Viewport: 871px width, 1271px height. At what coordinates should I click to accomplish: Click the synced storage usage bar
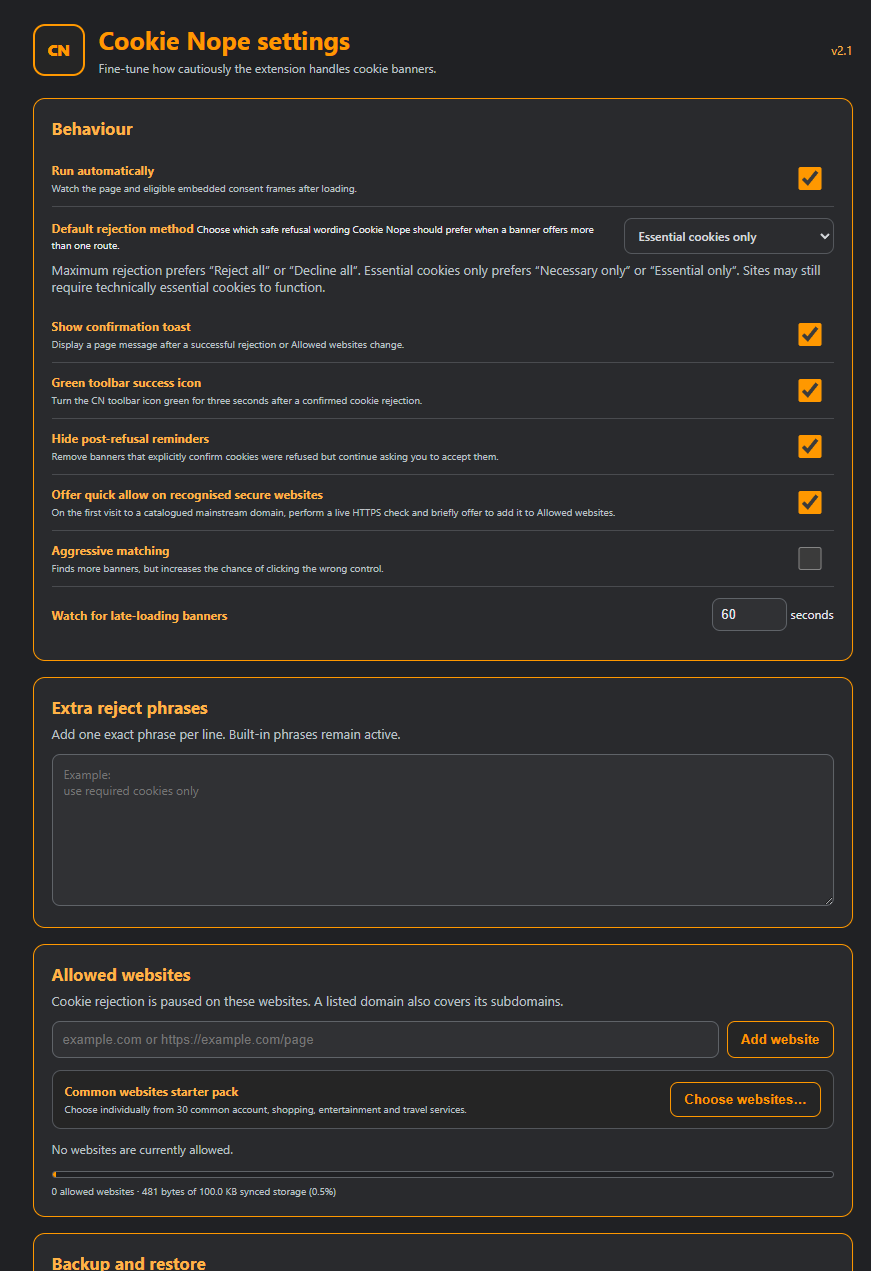[x=442, y=1174]
